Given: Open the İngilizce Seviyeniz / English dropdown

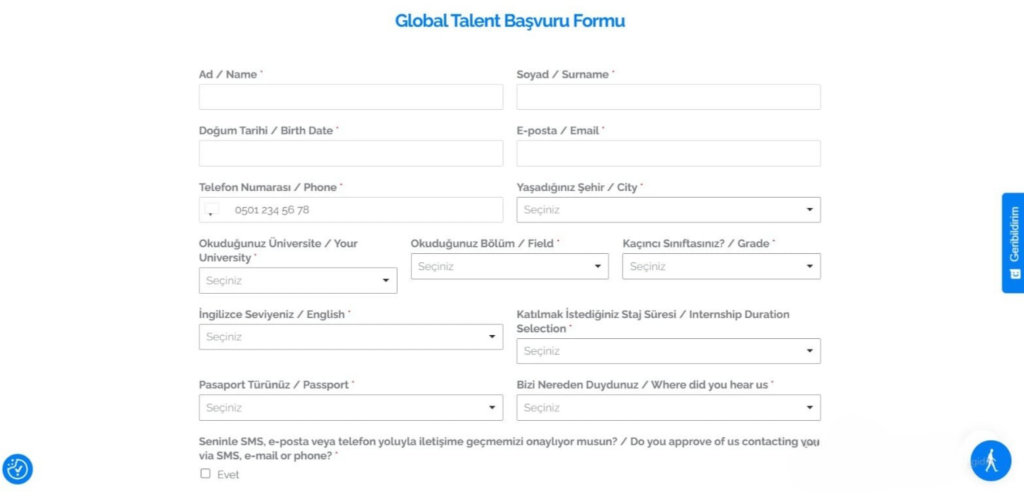Looking at the screenshot, I should pos(351,337).
